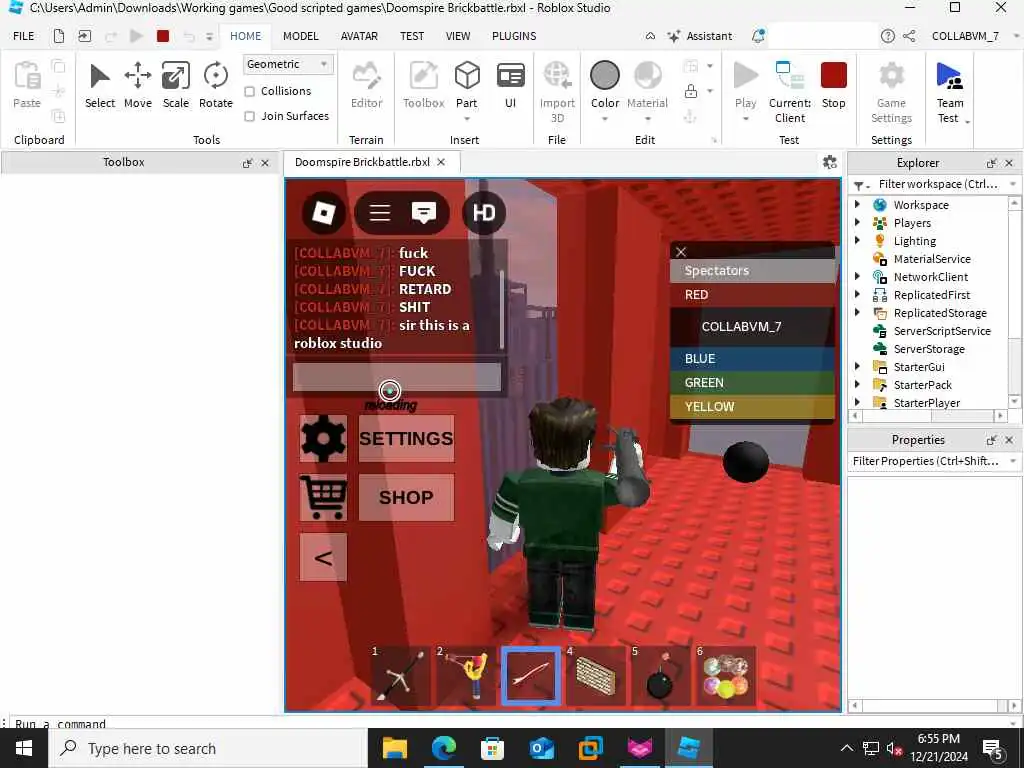Screen dimensions: 1024x768
Task: Click the HD admin icon
Action: 484,212
